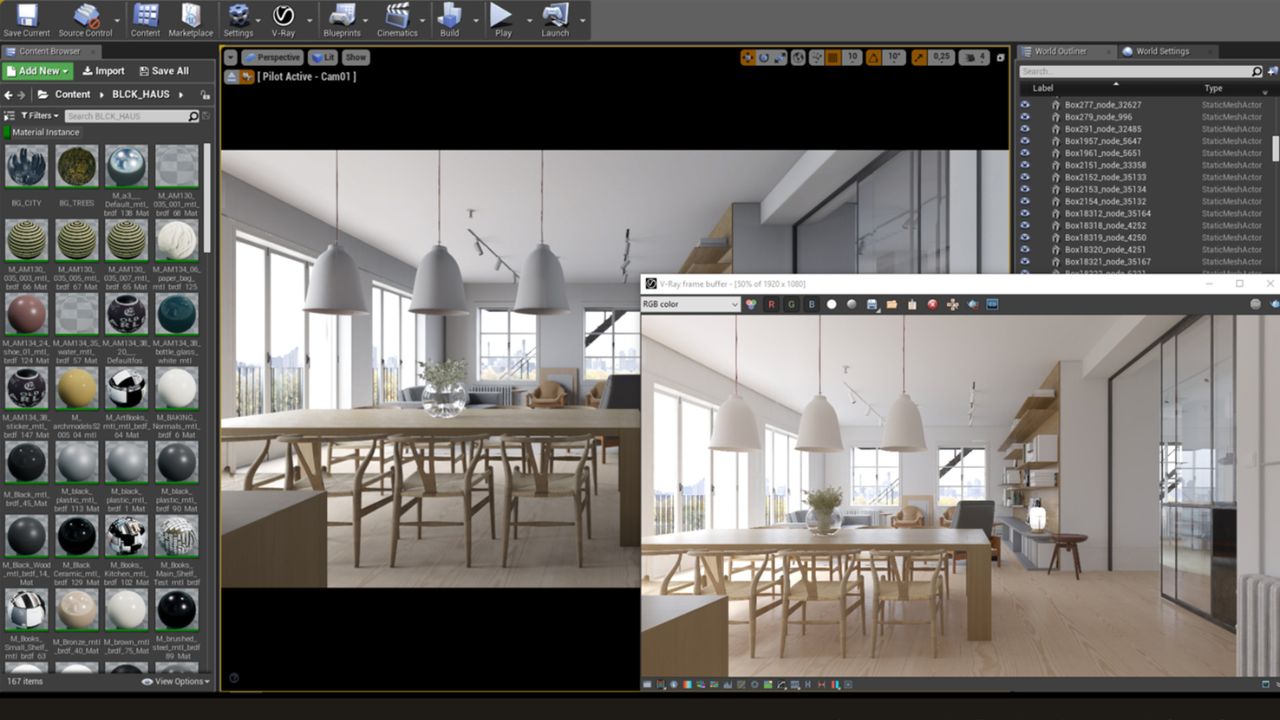Screen dimensions: 1280x720
Task: Toggle visibility of Box277_node_32627
Action: click(1023, 104)
